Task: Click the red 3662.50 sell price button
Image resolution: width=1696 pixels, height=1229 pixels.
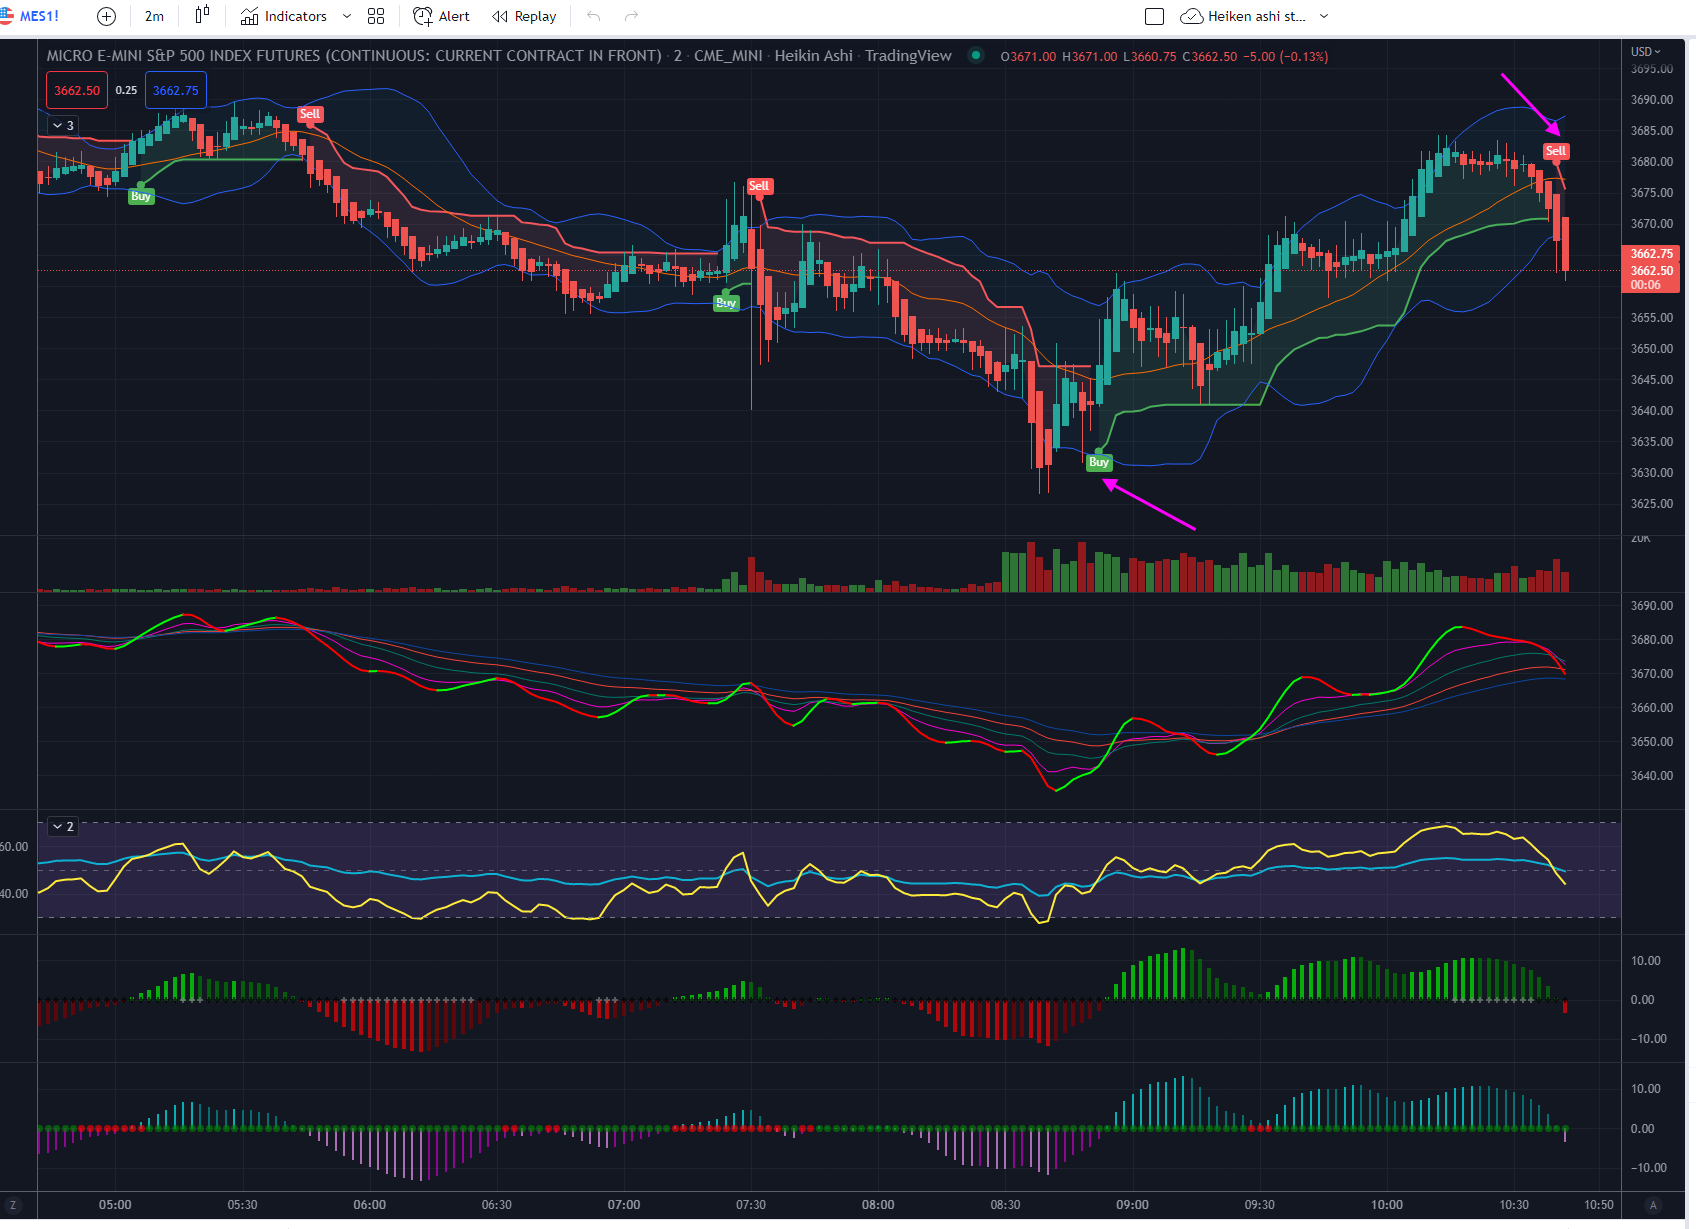Action: tap(77, 91)
